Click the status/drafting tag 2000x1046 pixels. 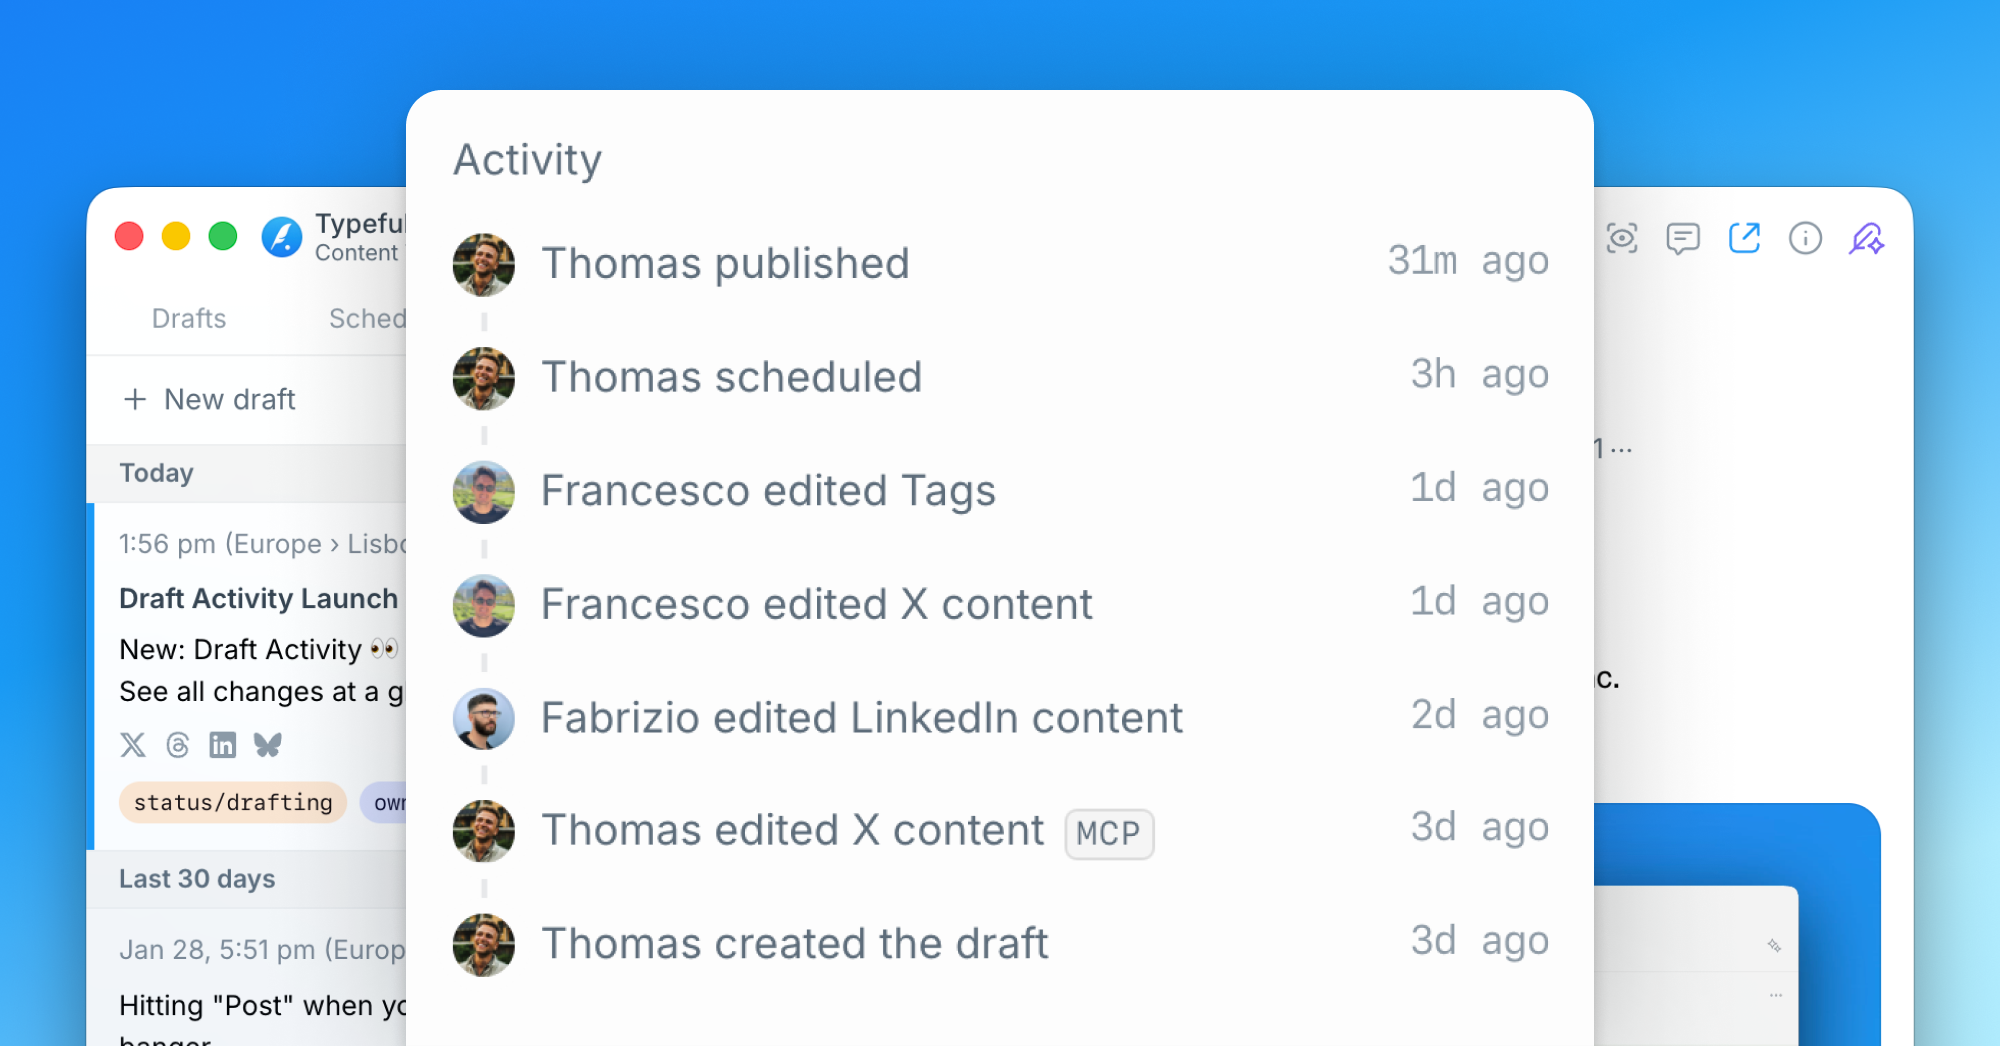233,803
